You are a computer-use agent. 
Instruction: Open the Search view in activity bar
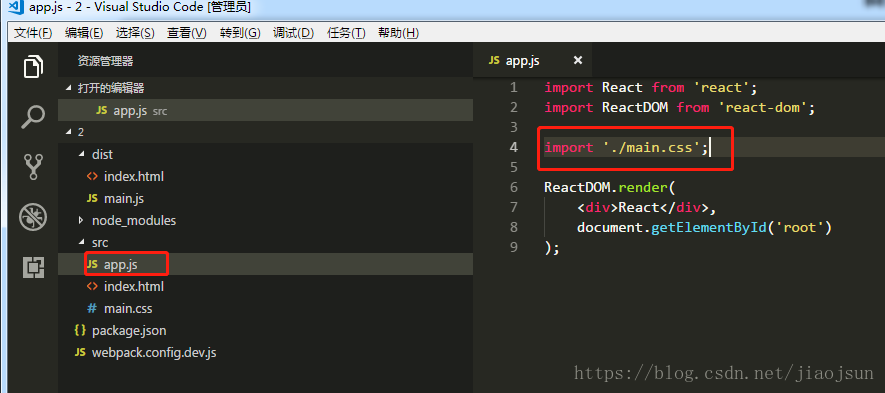pyautogui.click(x=33, y=117)
